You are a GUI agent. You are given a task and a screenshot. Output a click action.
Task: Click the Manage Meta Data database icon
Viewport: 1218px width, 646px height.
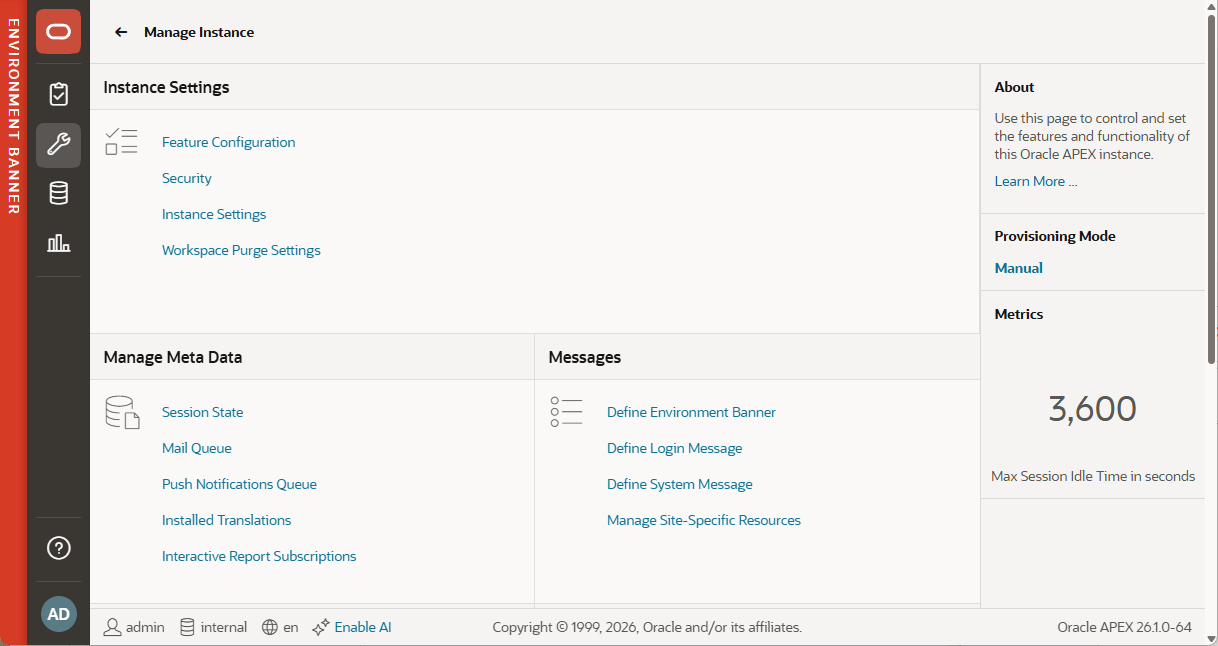click(x=121, y=412)
